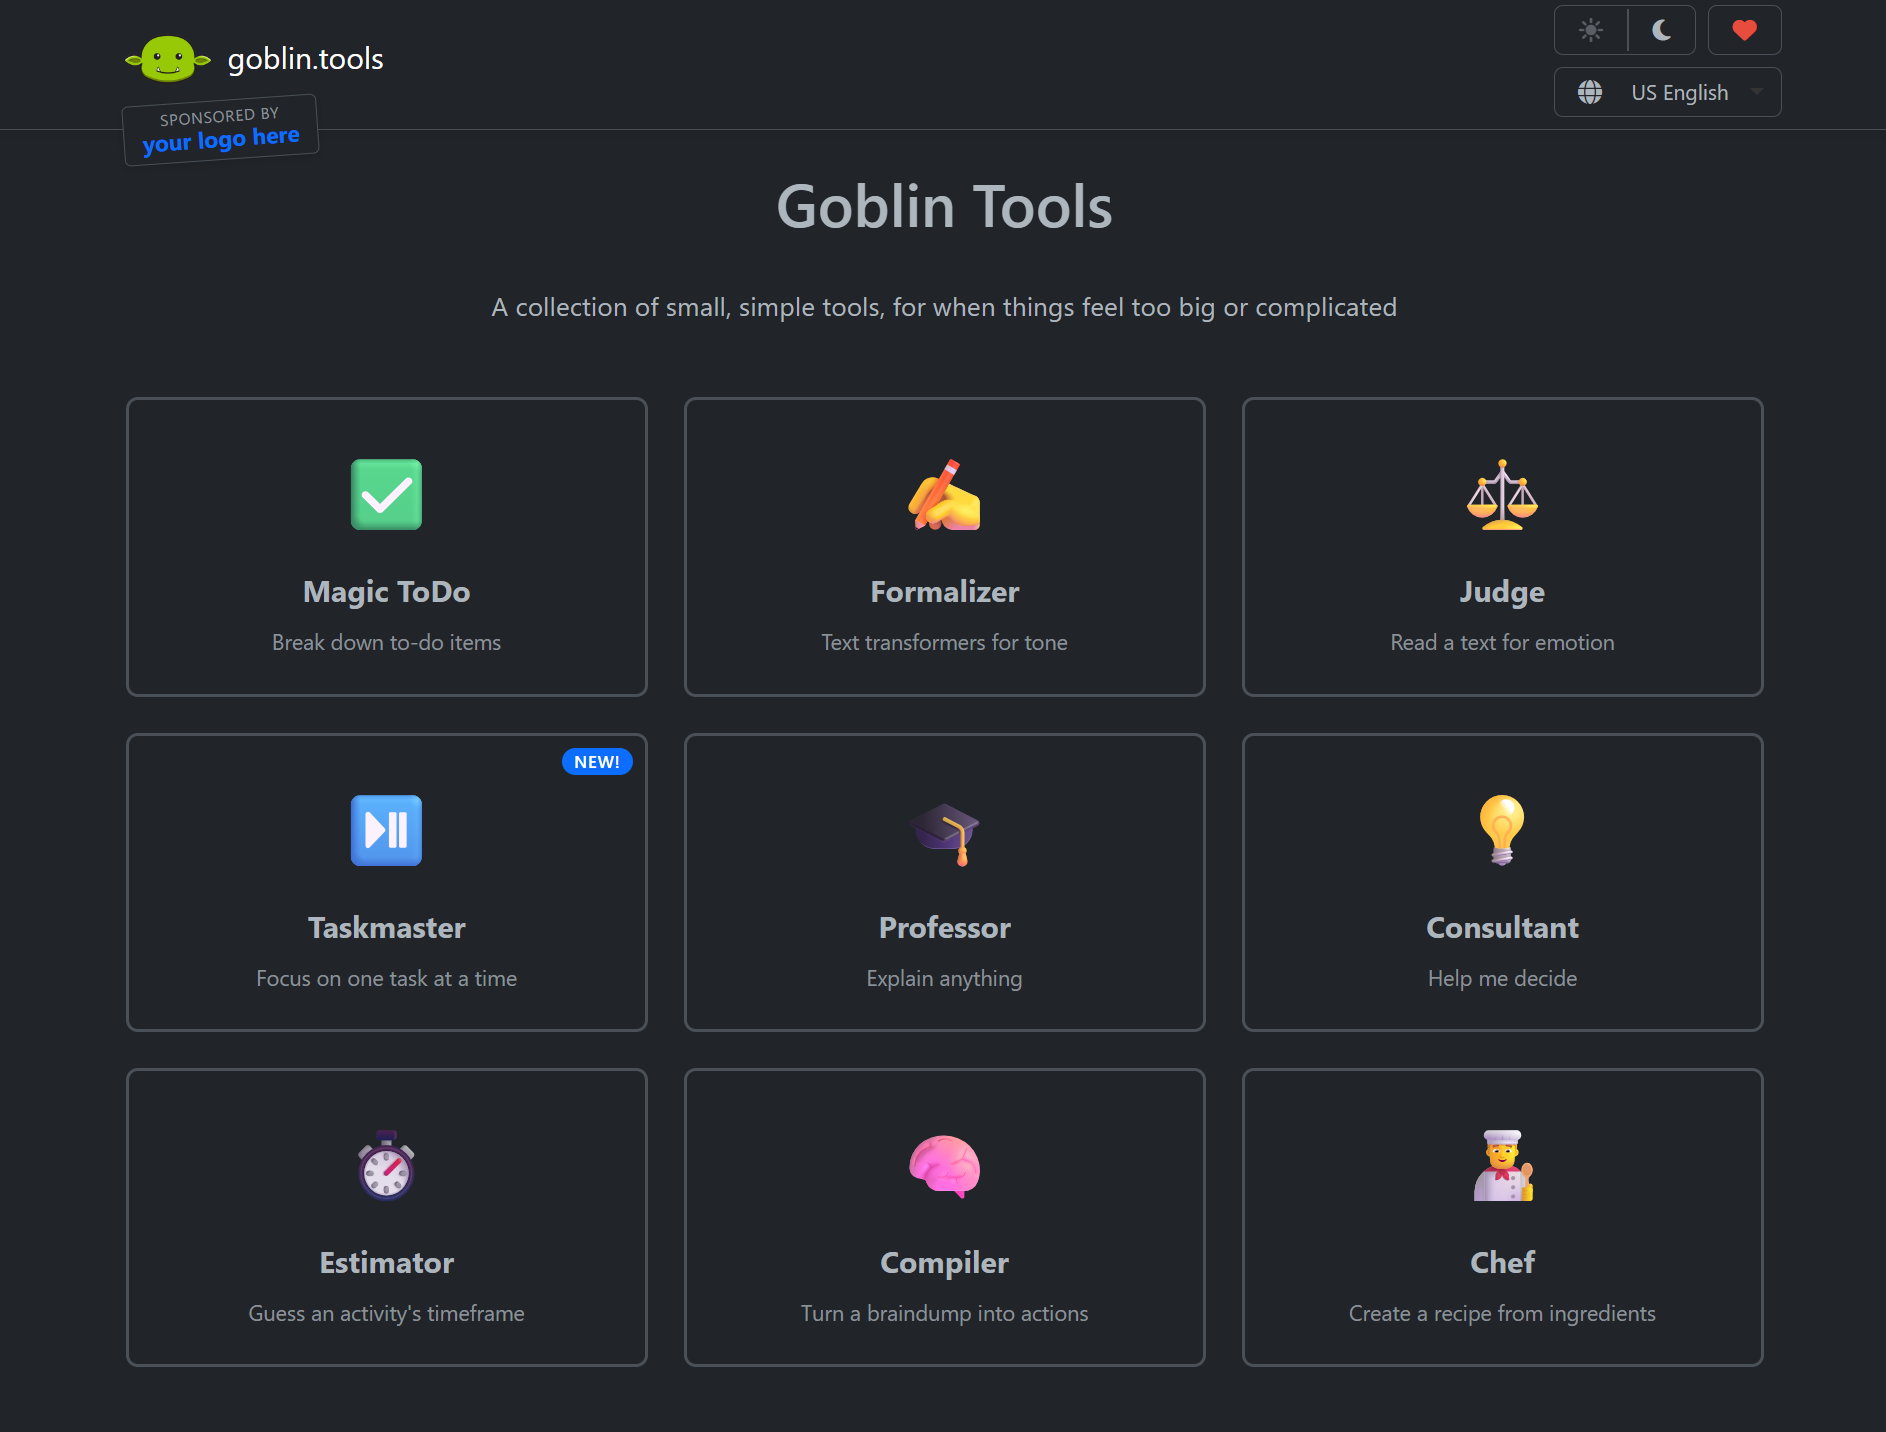
Task: Click the stopwatch Estimator icon
Action: pyautogui.click(x=386, y=1165)
